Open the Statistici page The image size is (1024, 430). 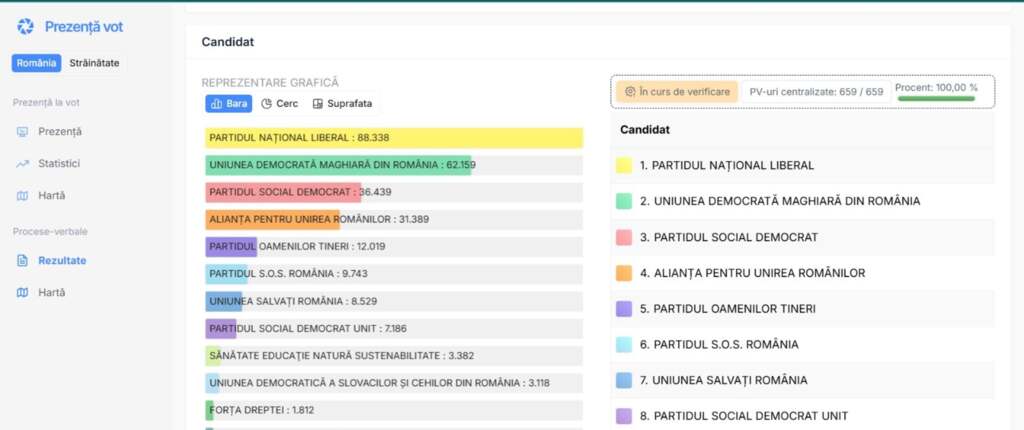tap(58, 163)
